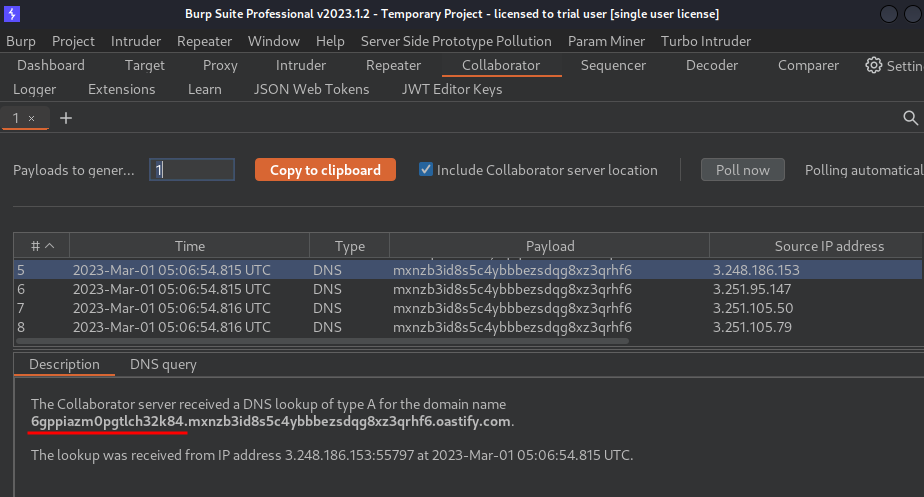Screen dimensions: 924x497
Task: Open Server Side Prototype Pollution menu
Action: (x=456, y=41)
